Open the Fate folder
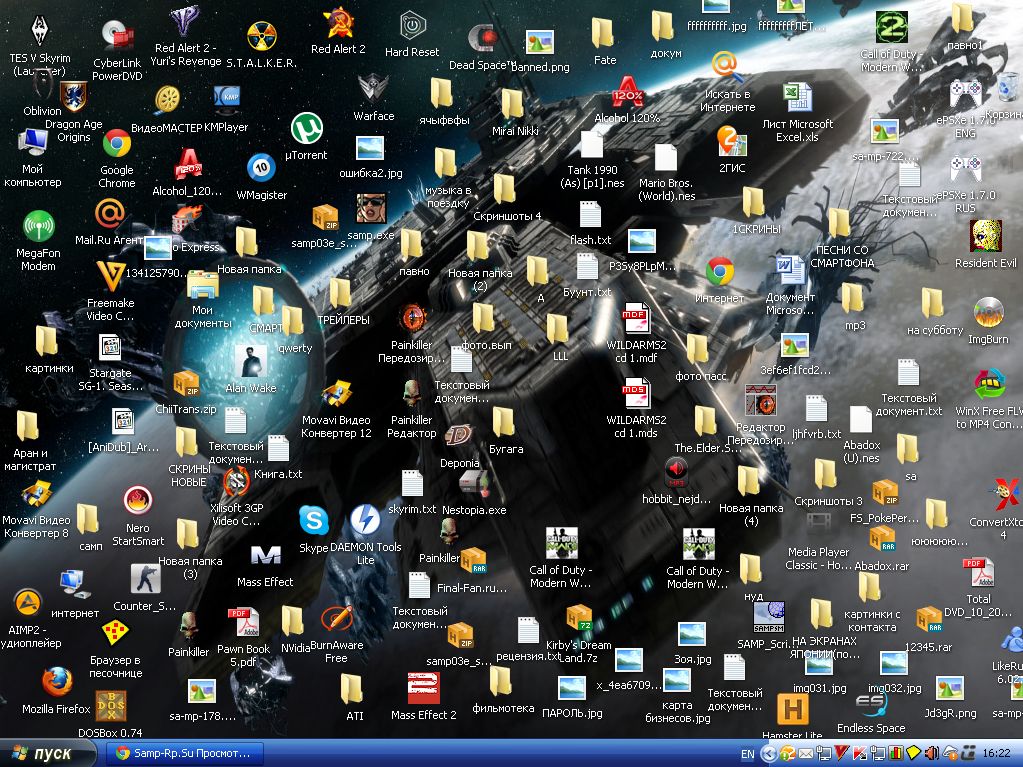This screenshot has height=767, width=1023. tap(603, 34)
